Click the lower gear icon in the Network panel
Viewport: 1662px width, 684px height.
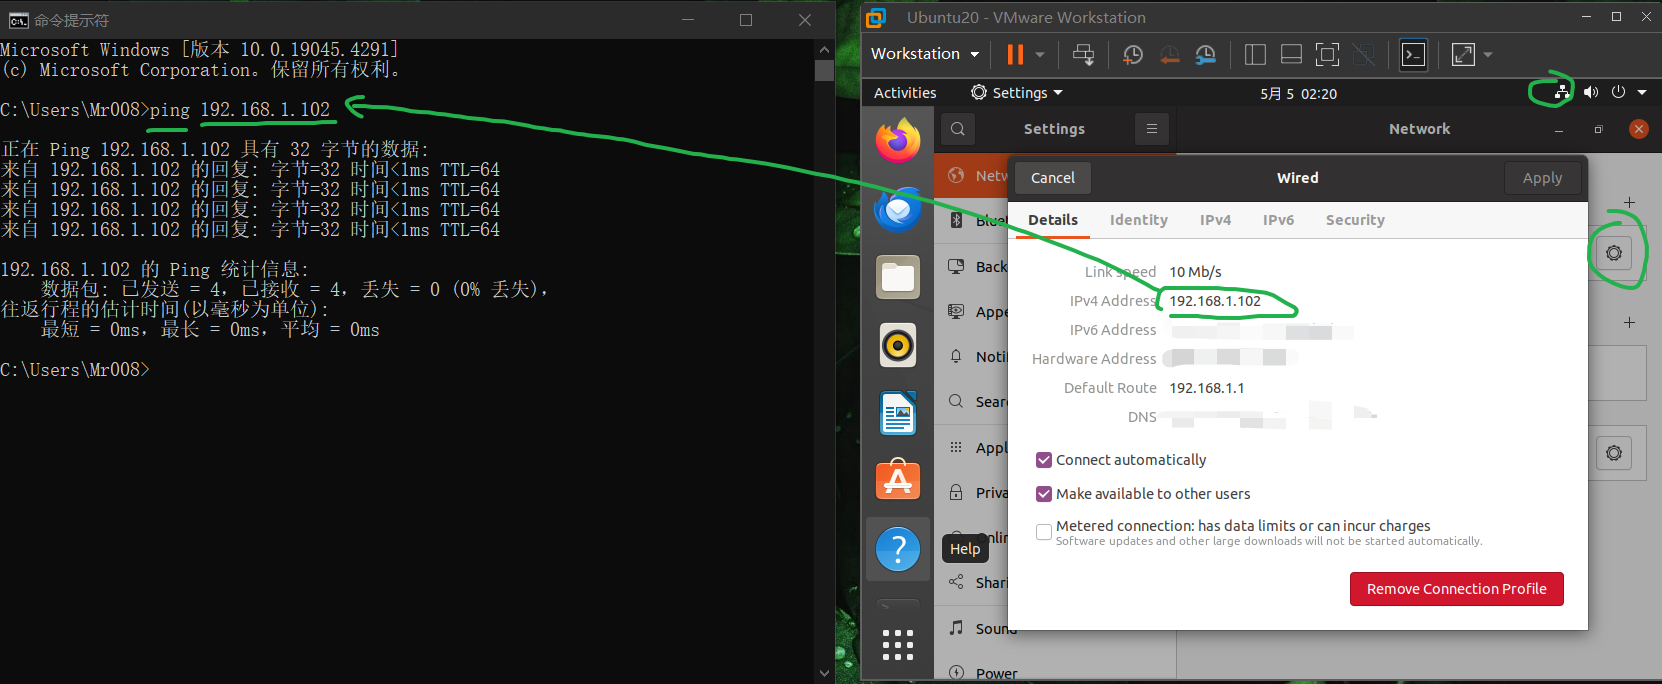point(1614,453)
